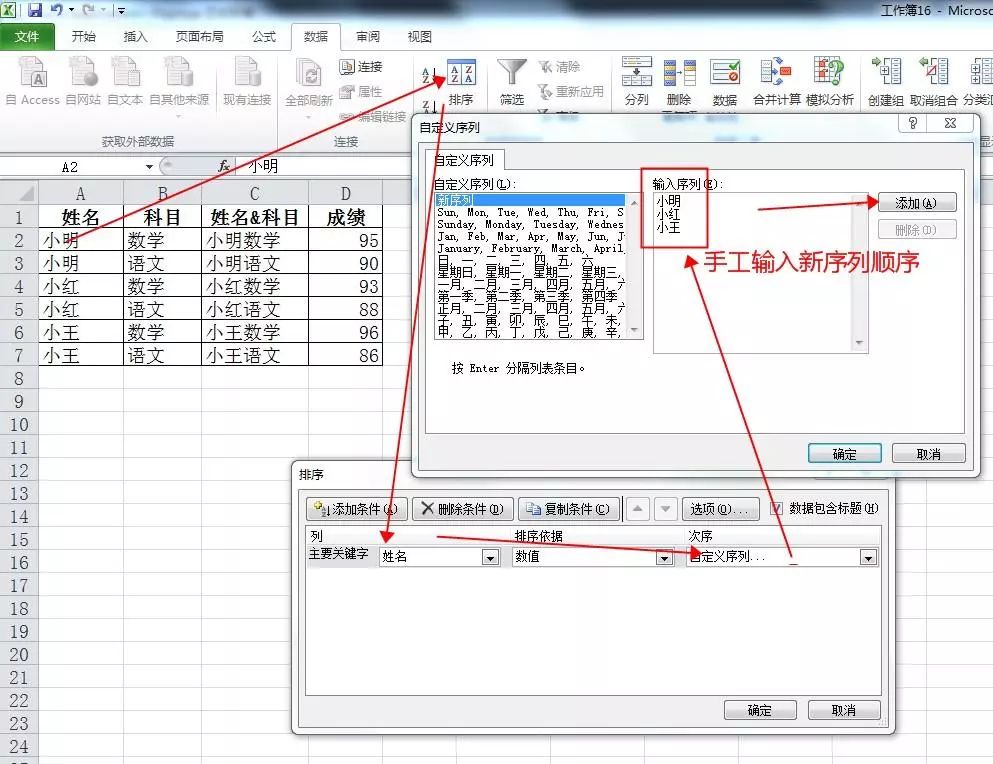Switch to the 公式 ribbon tab

click(x=264, y=37)
